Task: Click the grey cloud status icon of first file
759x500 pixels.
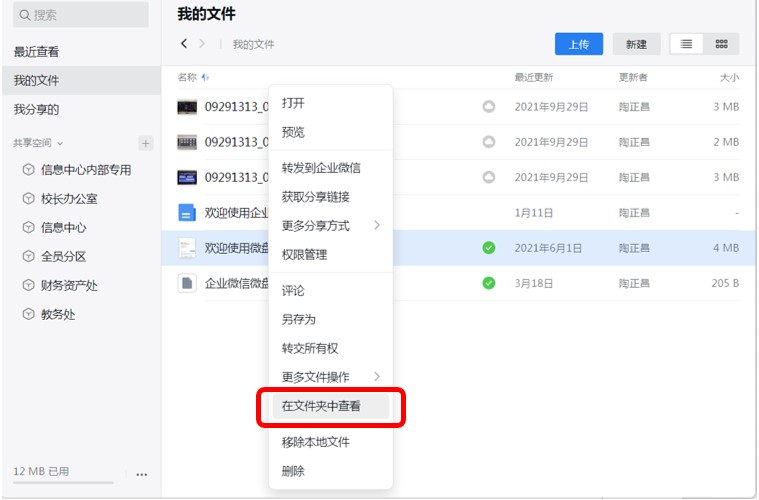Action: click(x=489, y=107)
